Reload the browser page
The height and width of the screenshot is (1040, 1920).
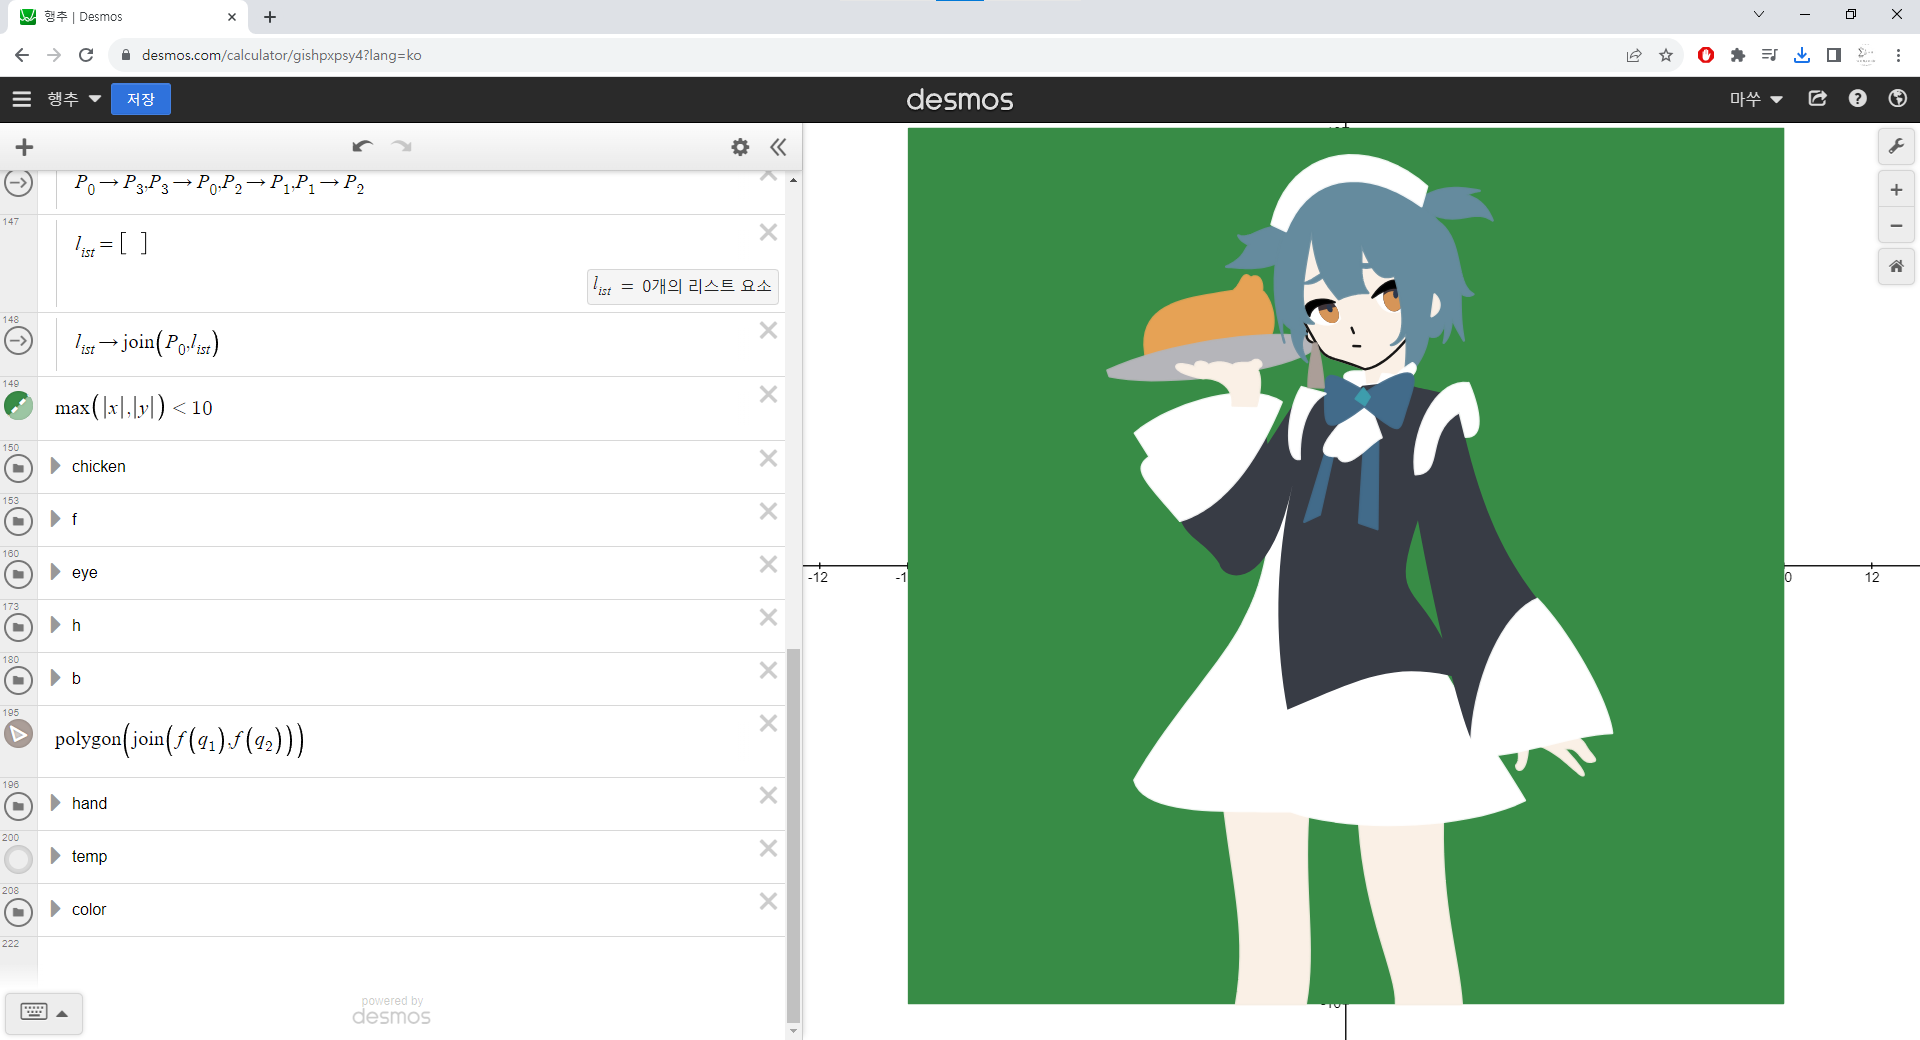tap(86, 55)
